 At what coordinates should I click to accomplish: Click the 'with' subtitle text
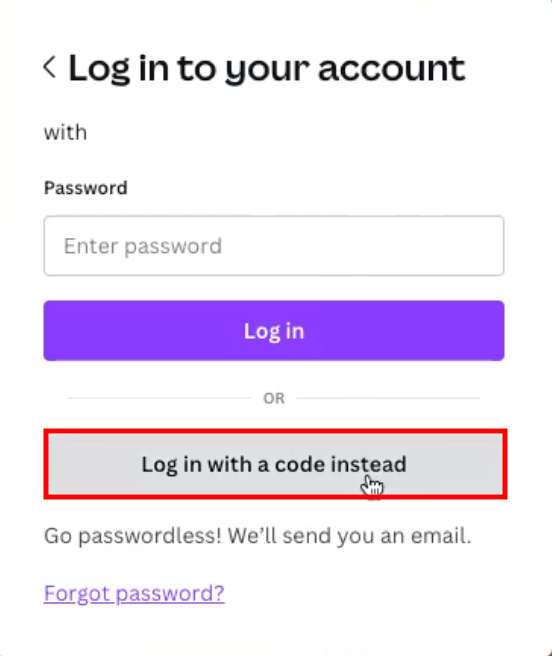65,133
